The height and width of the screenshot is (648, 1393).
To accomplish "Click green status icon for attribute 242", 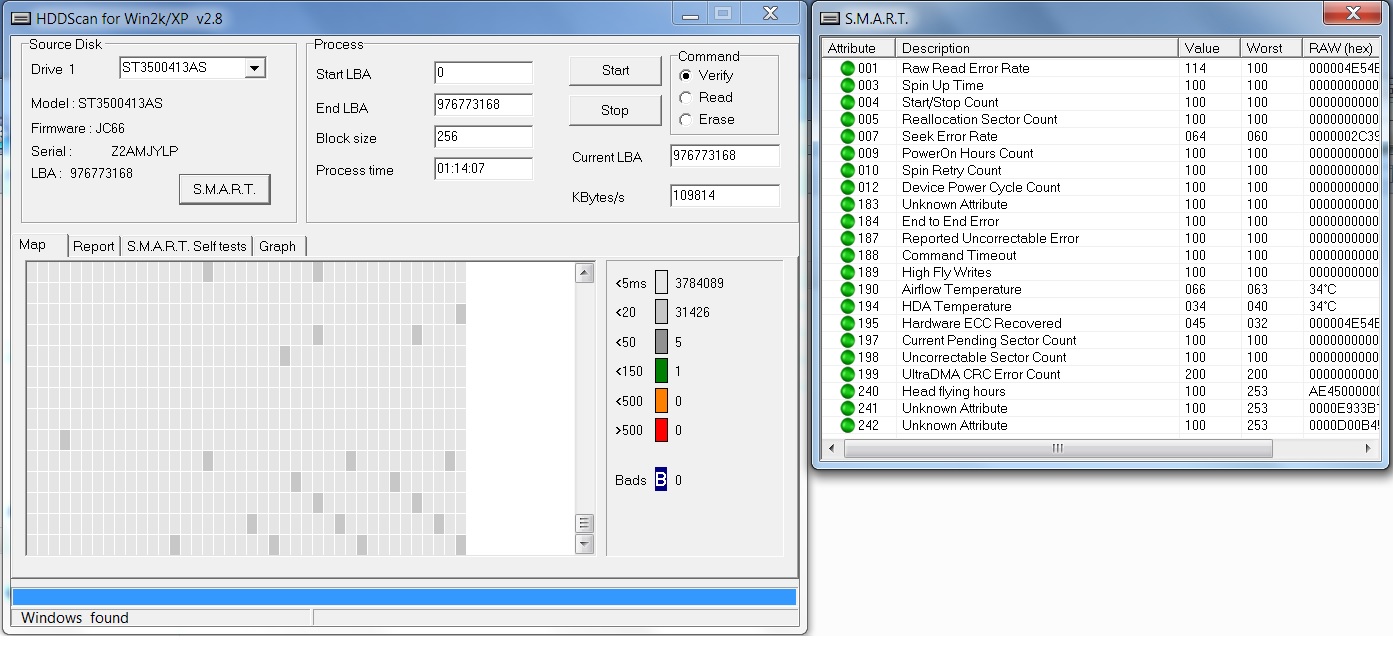I will click(x=848, y=425).
